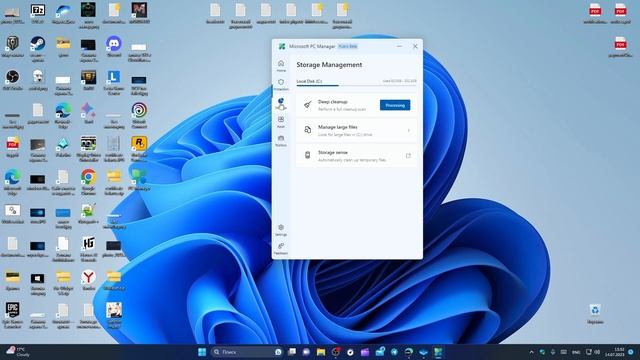Click the blue Processing button
This screenshot has width=640, height=360.
click(395, 105)
